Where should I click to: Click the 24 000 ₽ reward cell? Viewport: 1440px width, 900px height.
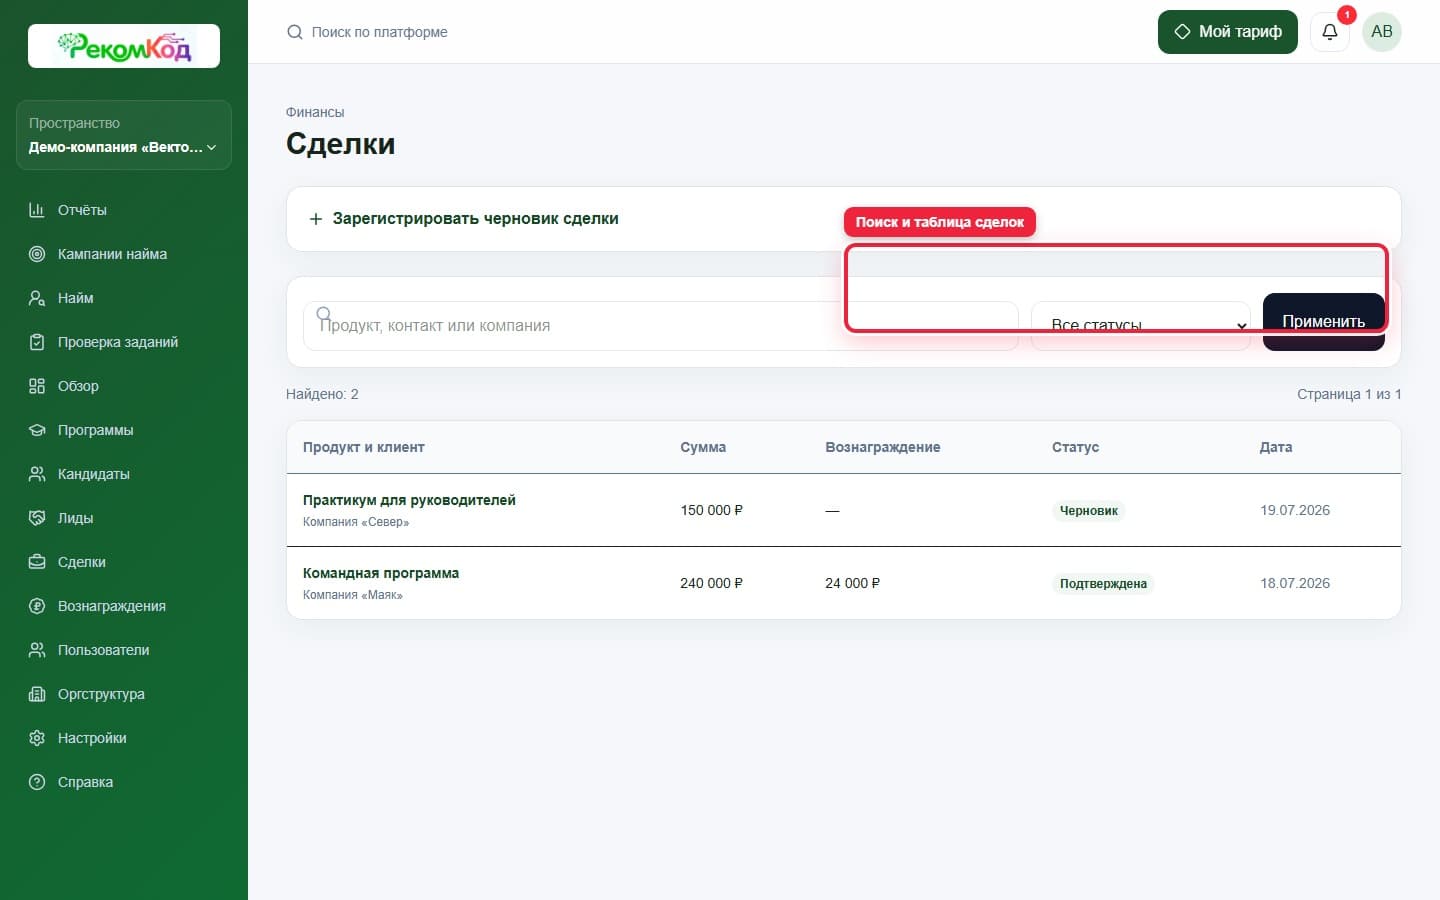point(853,583)
